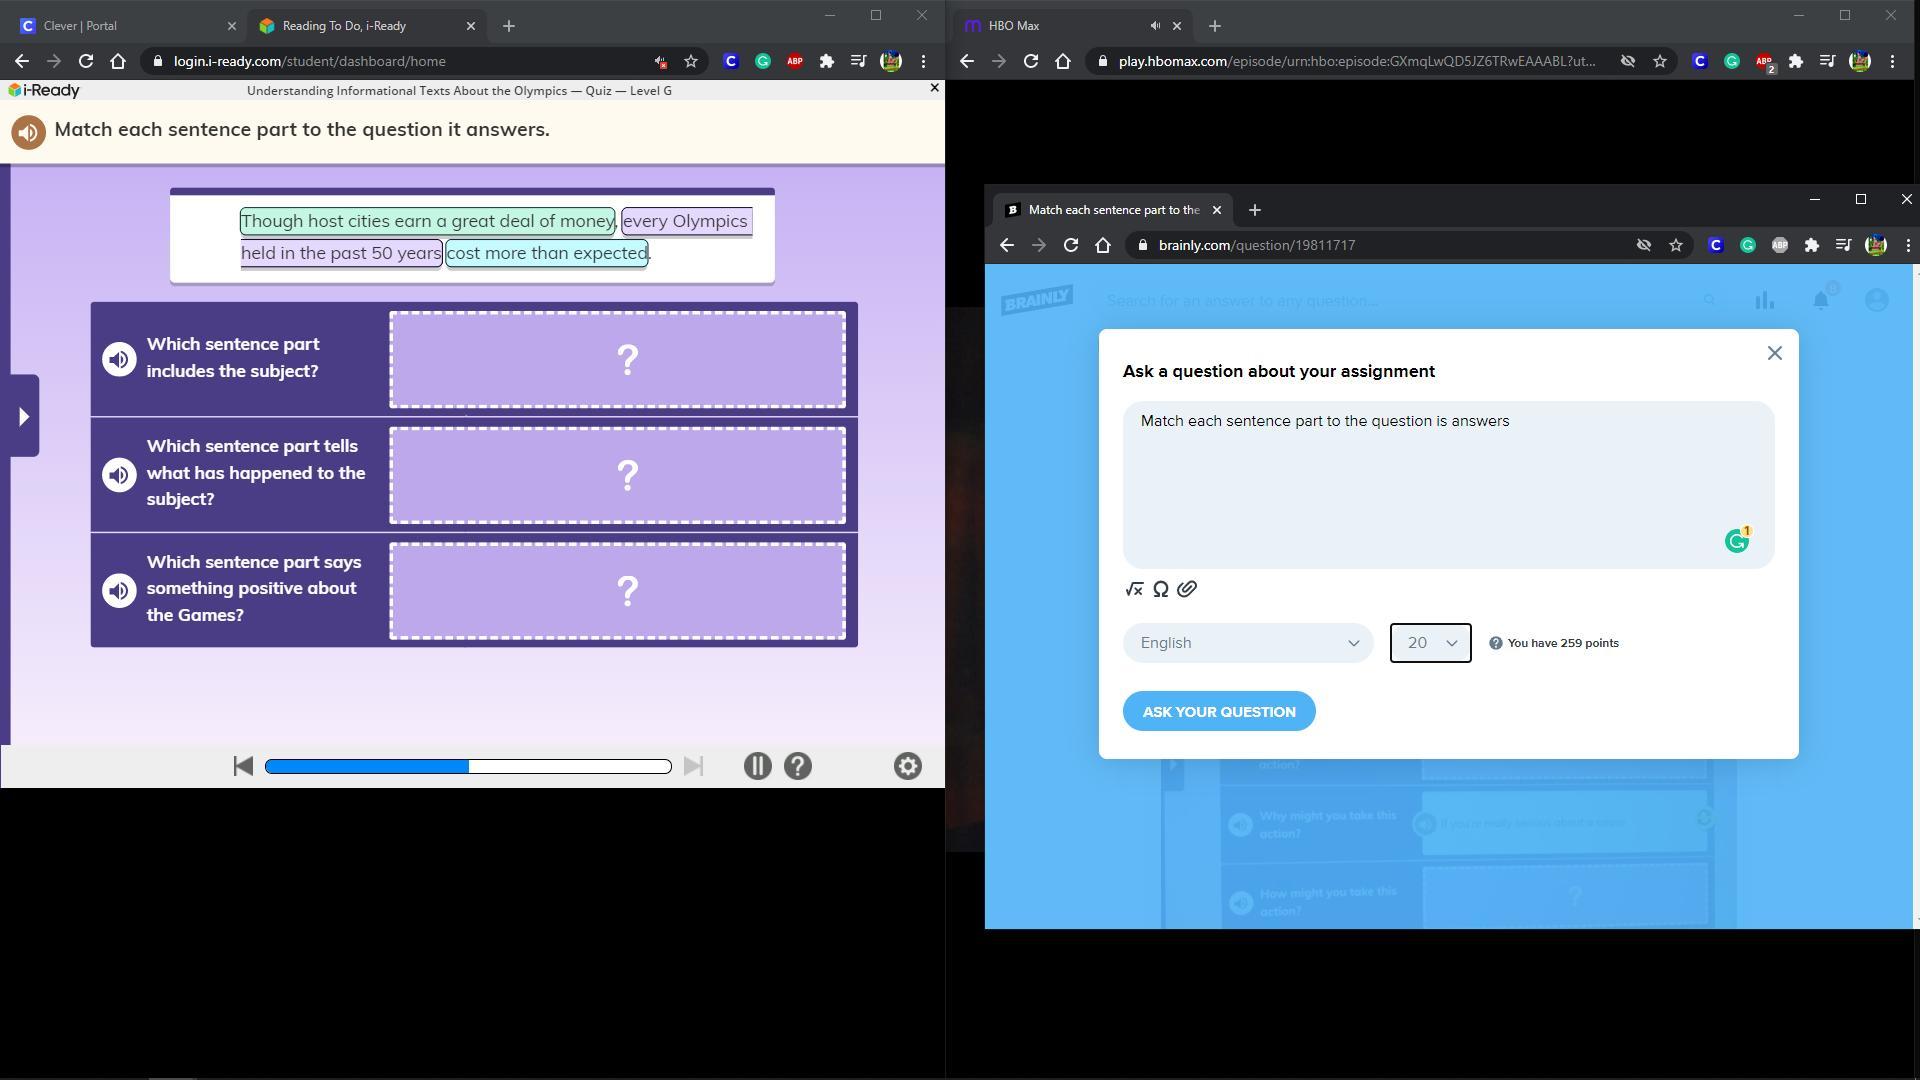Click the blue lesson progress bar
The image size is (1920, 1080).
point(468,766)
